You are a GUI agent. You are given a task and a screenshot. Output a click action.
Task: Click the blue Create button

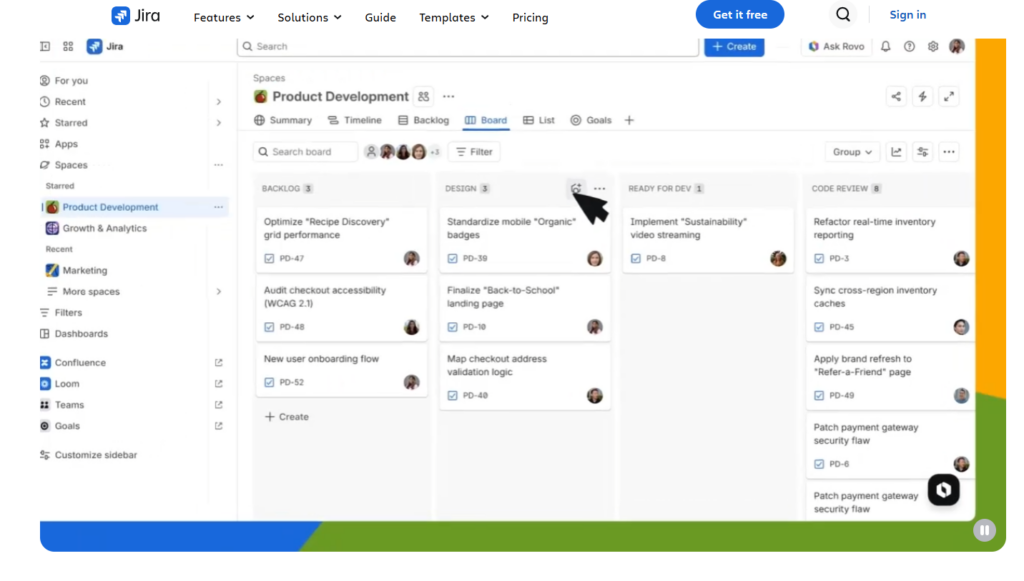734,46
